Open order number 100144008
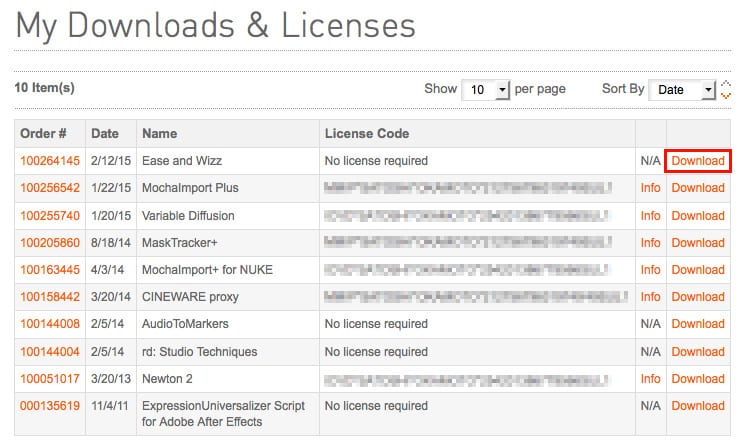Viewport: 741px width, 448px height. click(50, 324)
